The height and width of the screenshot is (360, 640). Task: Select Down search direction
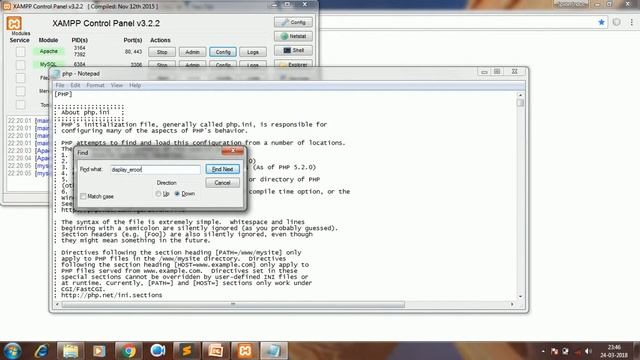pos(177,194)
